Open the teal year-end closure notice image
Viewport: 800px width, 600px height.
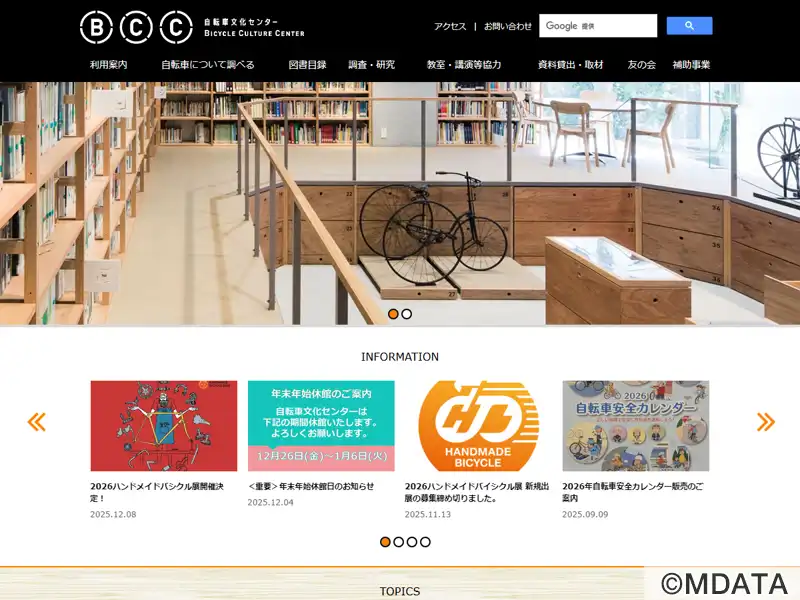pos(321,426)
